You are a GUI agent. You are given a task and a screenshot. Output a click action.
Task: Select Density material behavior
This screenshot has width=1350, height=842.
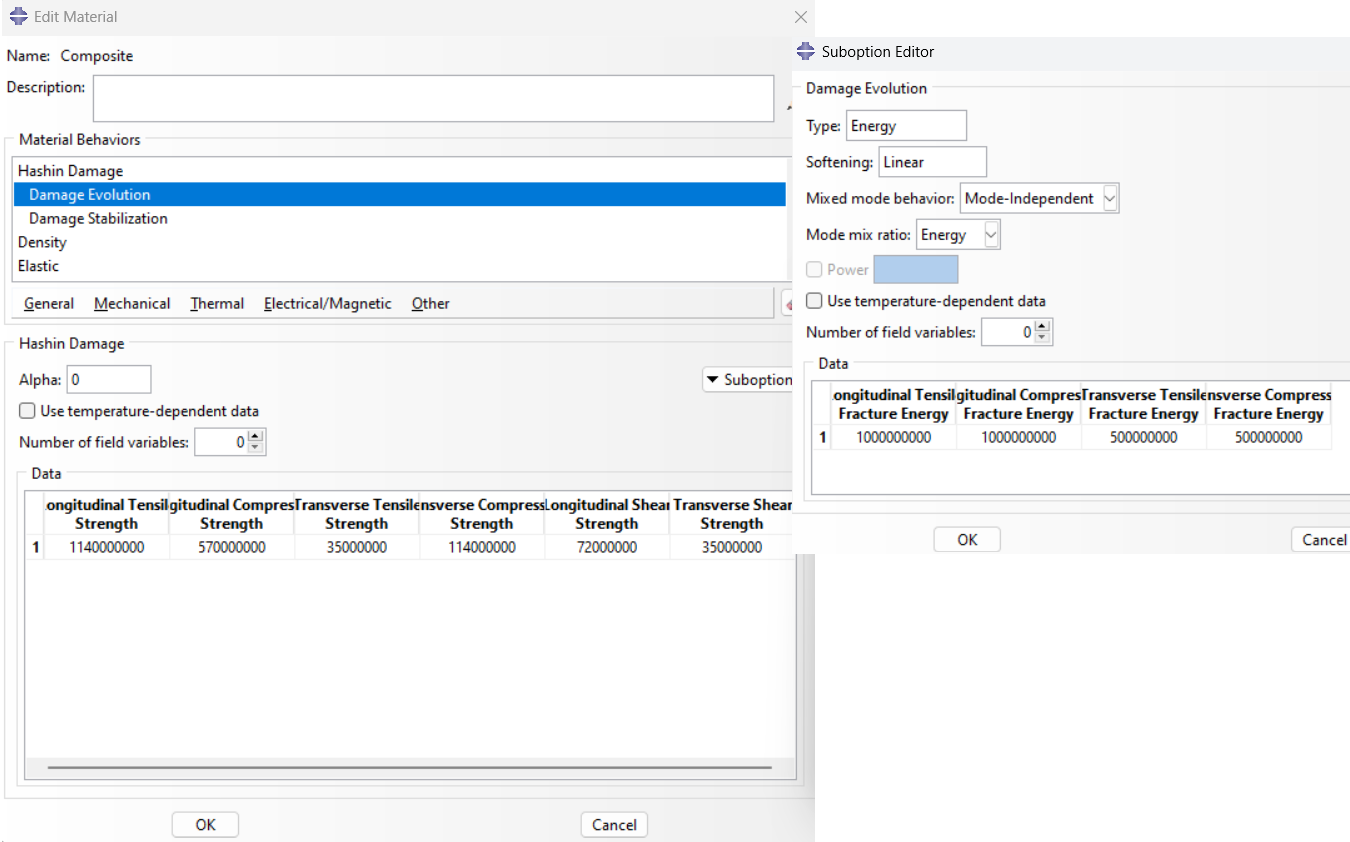(x=401, y=242)
